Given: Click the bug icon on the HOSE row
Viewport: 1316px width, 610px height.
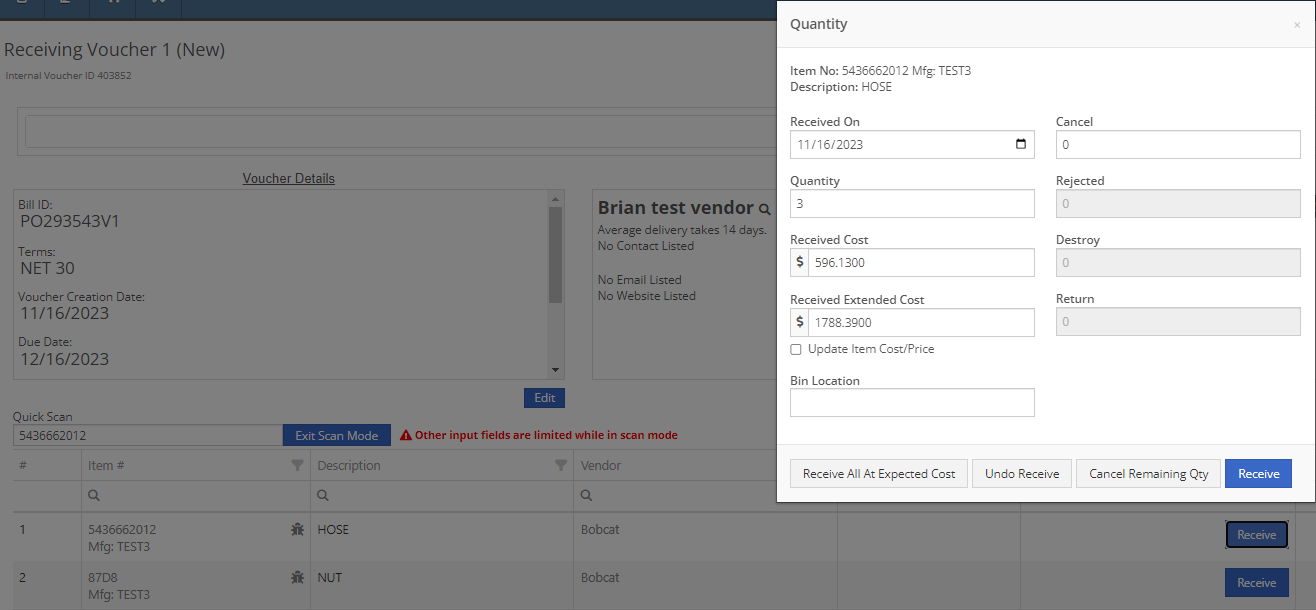Looking at the screenshot, I should pos(297,530).
